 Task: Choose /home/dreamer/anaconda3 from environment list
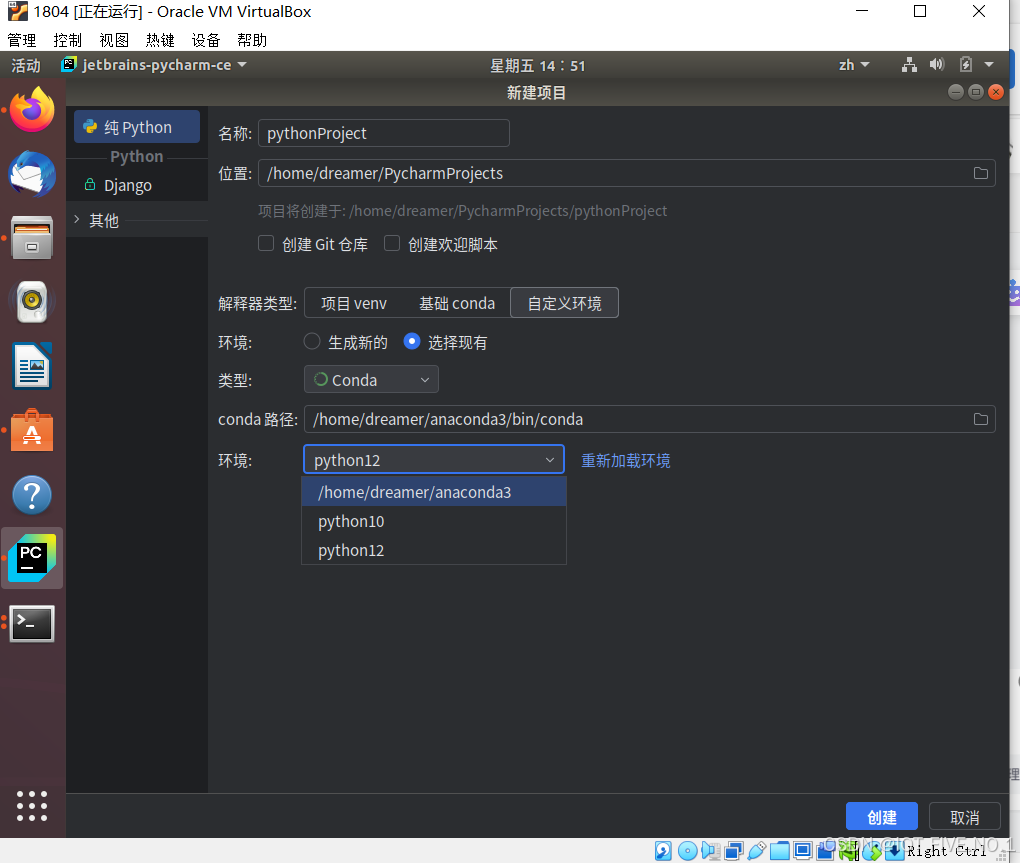434,492
